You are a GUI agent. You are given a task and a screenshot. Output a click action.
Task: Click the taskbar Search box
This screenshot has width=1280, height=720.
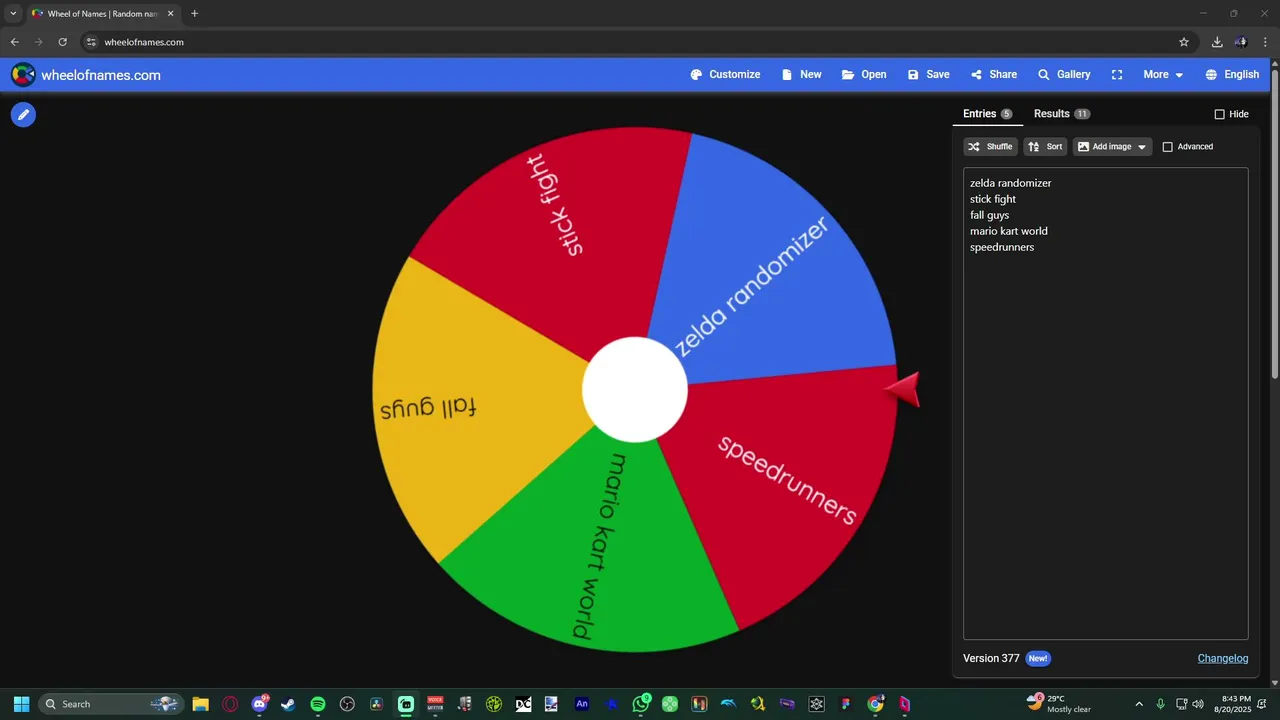(x=111, y=704)
